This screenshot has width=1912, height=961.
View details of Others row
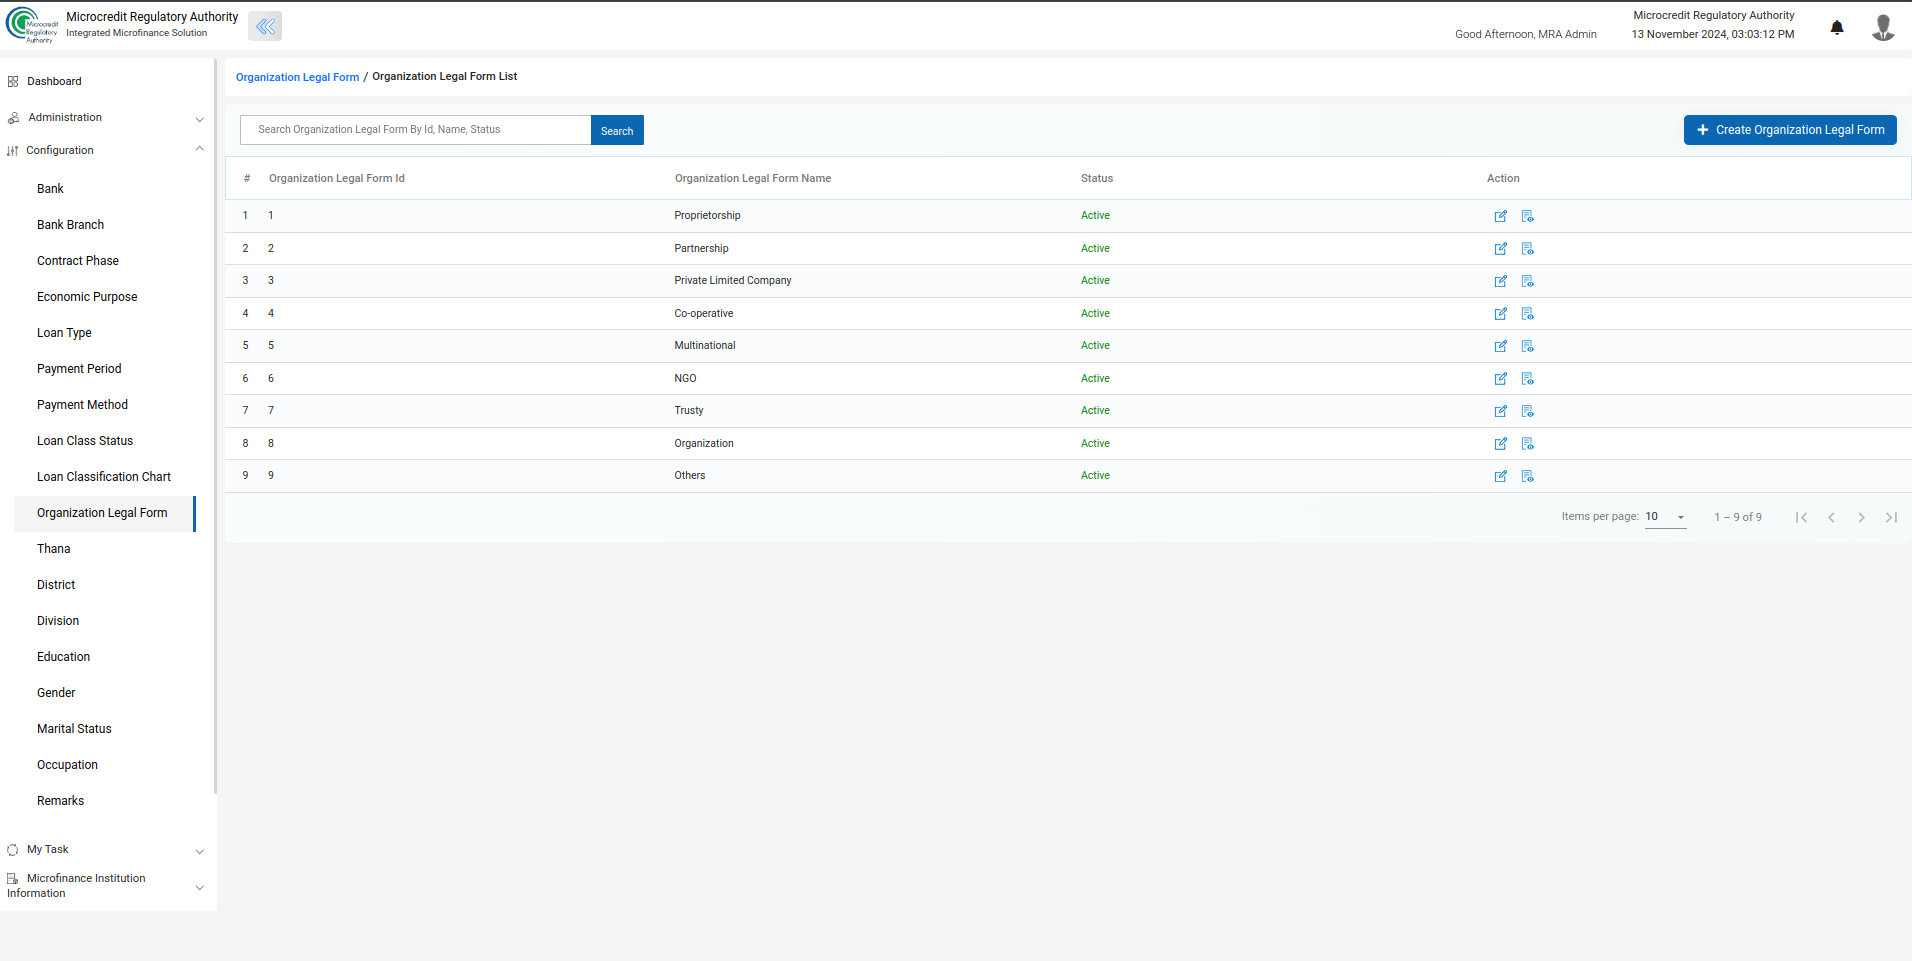coord(1527,476)
